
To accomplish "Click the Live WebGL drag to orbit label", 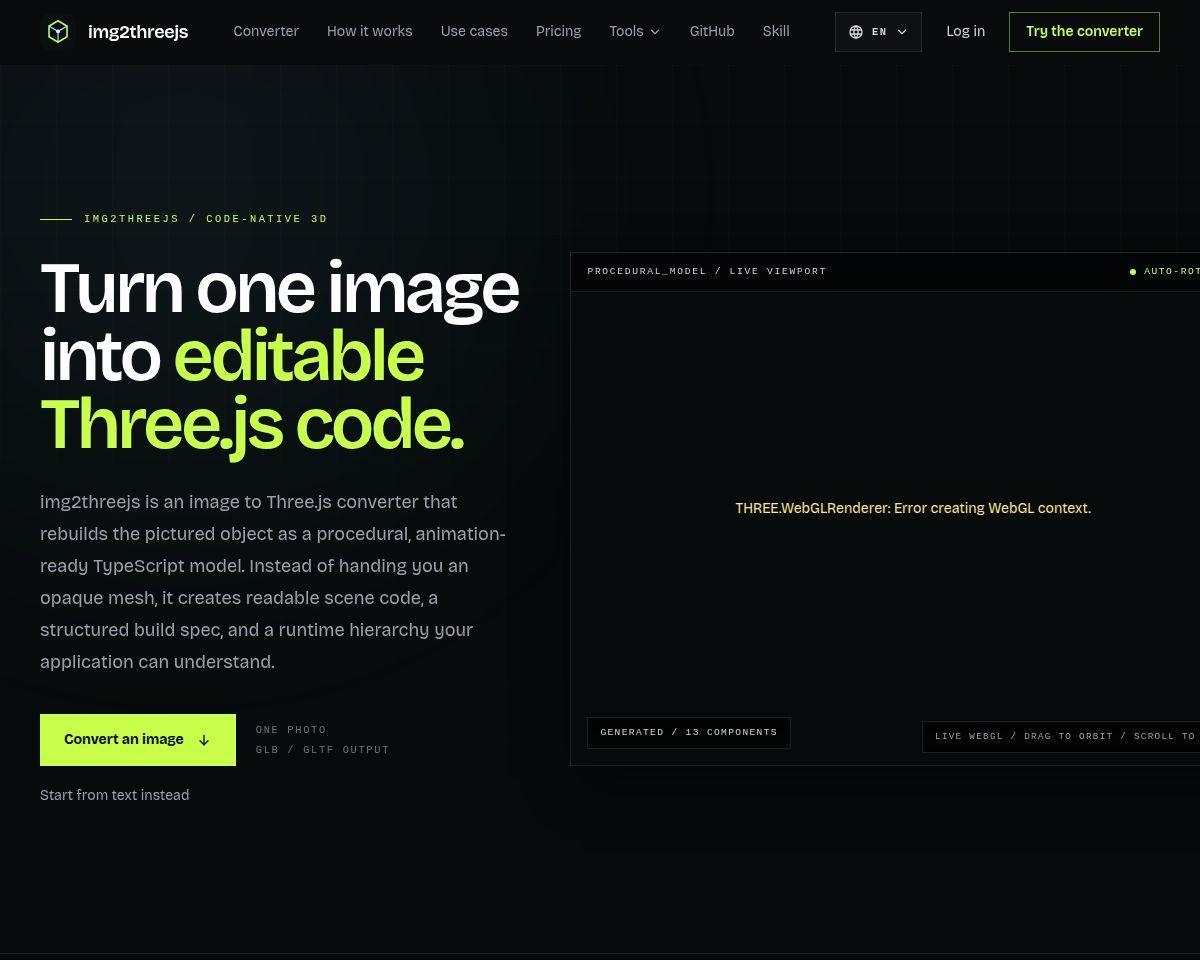I will coord(1061,736).
